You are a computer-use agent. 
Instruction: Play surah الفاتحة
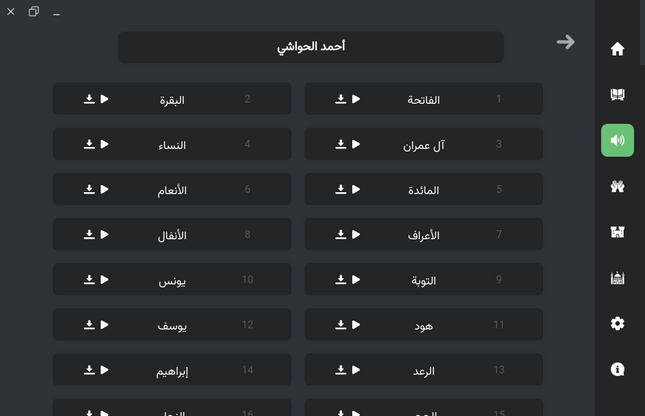(356, 99)
